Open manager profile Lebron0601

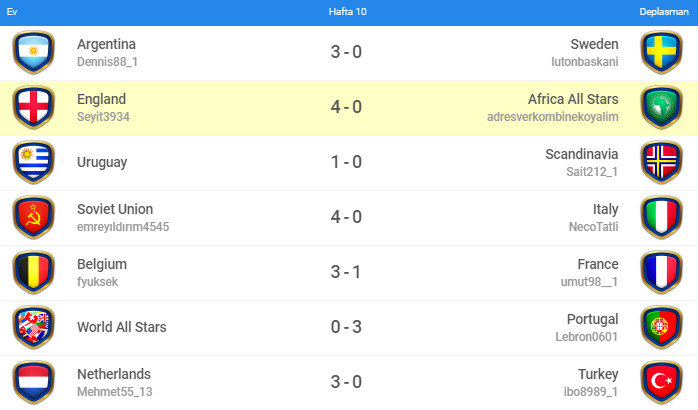(x=587, y=337)
